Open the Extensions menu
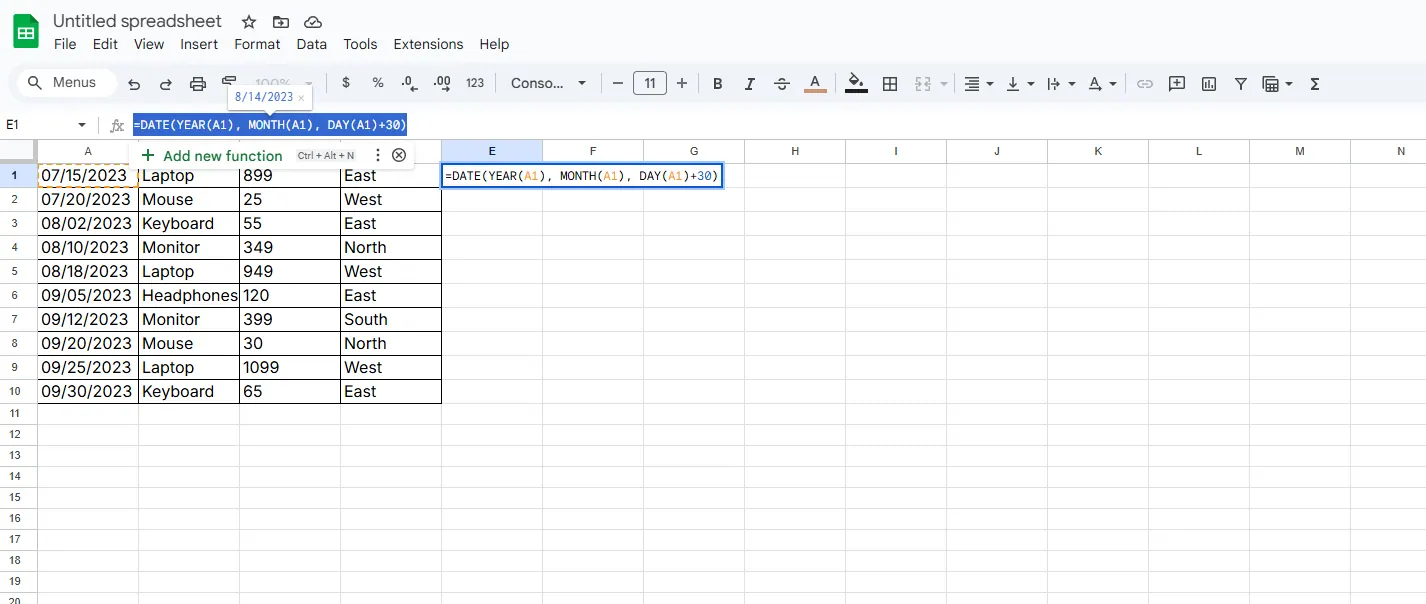Screen dimensions: 1426x604 pyautogui.click(x=428, y=44)
